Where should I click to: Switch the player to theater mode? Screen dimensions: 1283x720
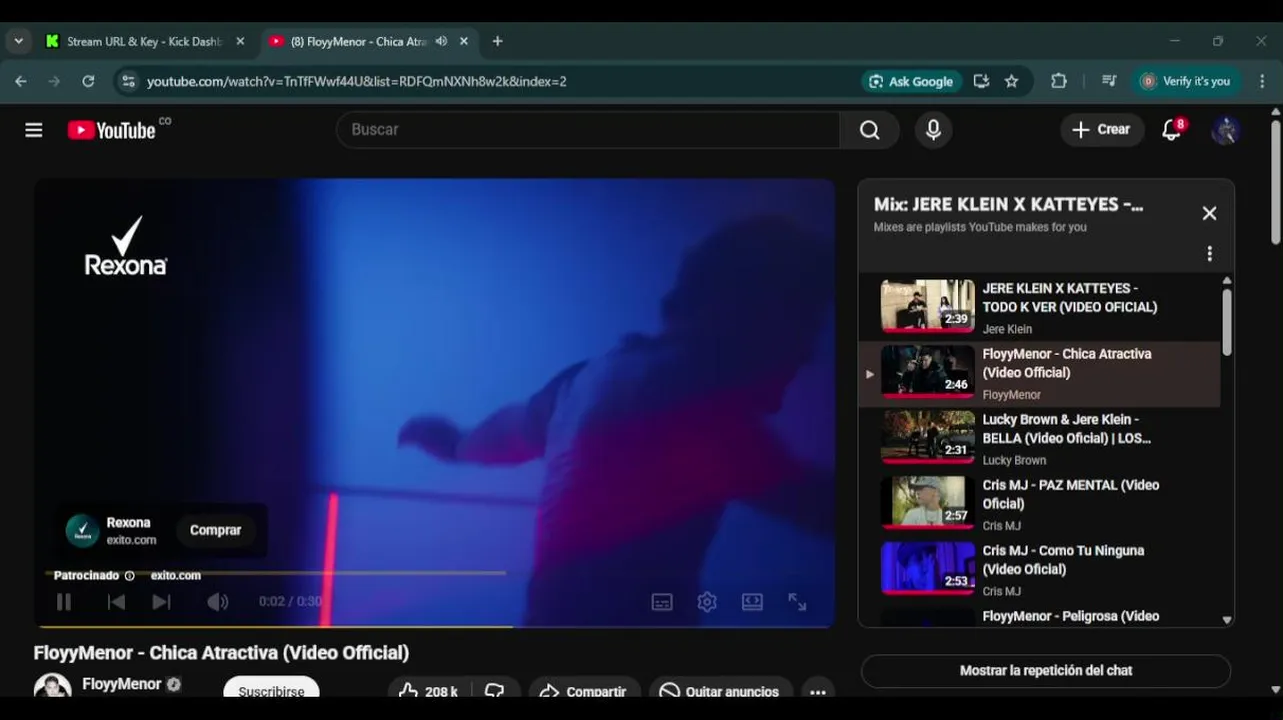pyautogui.click(x=752, y=602)
